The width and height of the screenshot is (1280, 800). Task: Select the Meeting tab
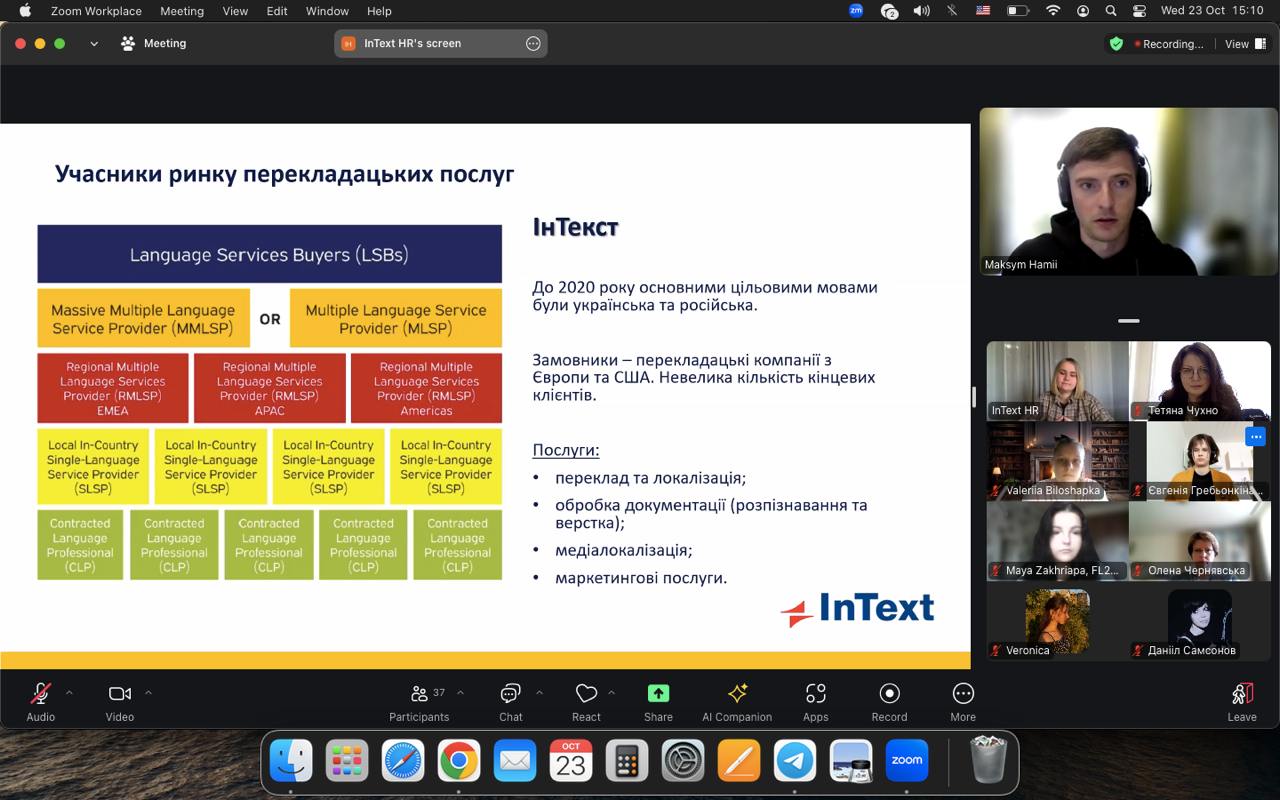tap(153, 43)
